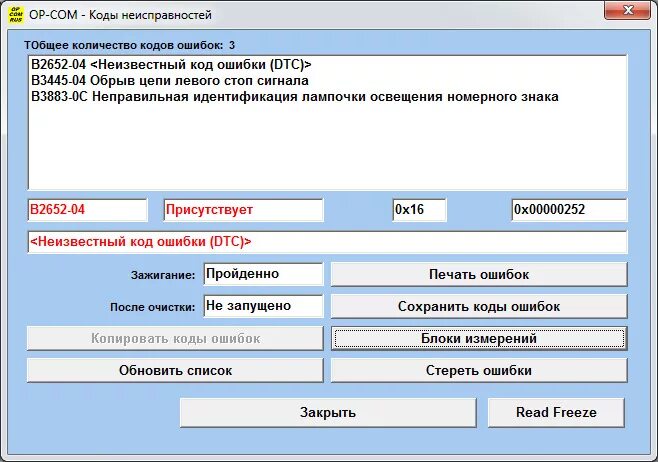This screenshot has height=462, width=658.
Task: Click the total error codes count label
Action: point(129,45)
